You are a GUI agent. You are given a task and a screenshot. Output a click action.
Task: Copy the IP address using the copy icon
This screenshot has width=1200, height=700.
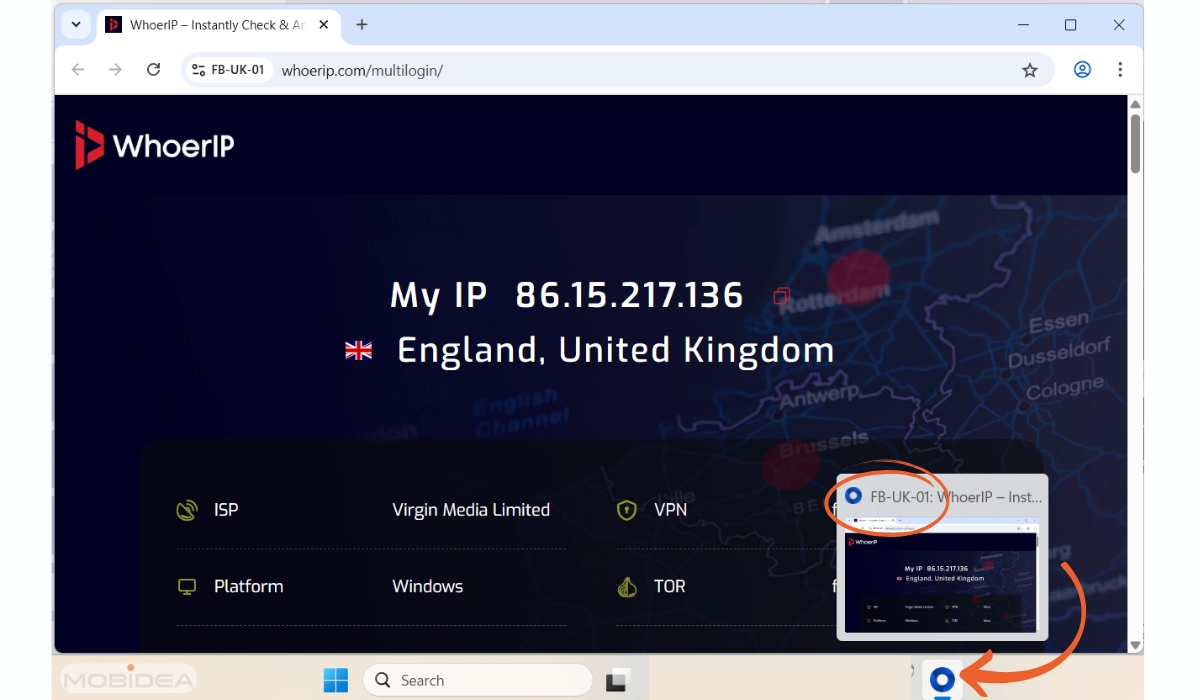(x=780, y=295)
